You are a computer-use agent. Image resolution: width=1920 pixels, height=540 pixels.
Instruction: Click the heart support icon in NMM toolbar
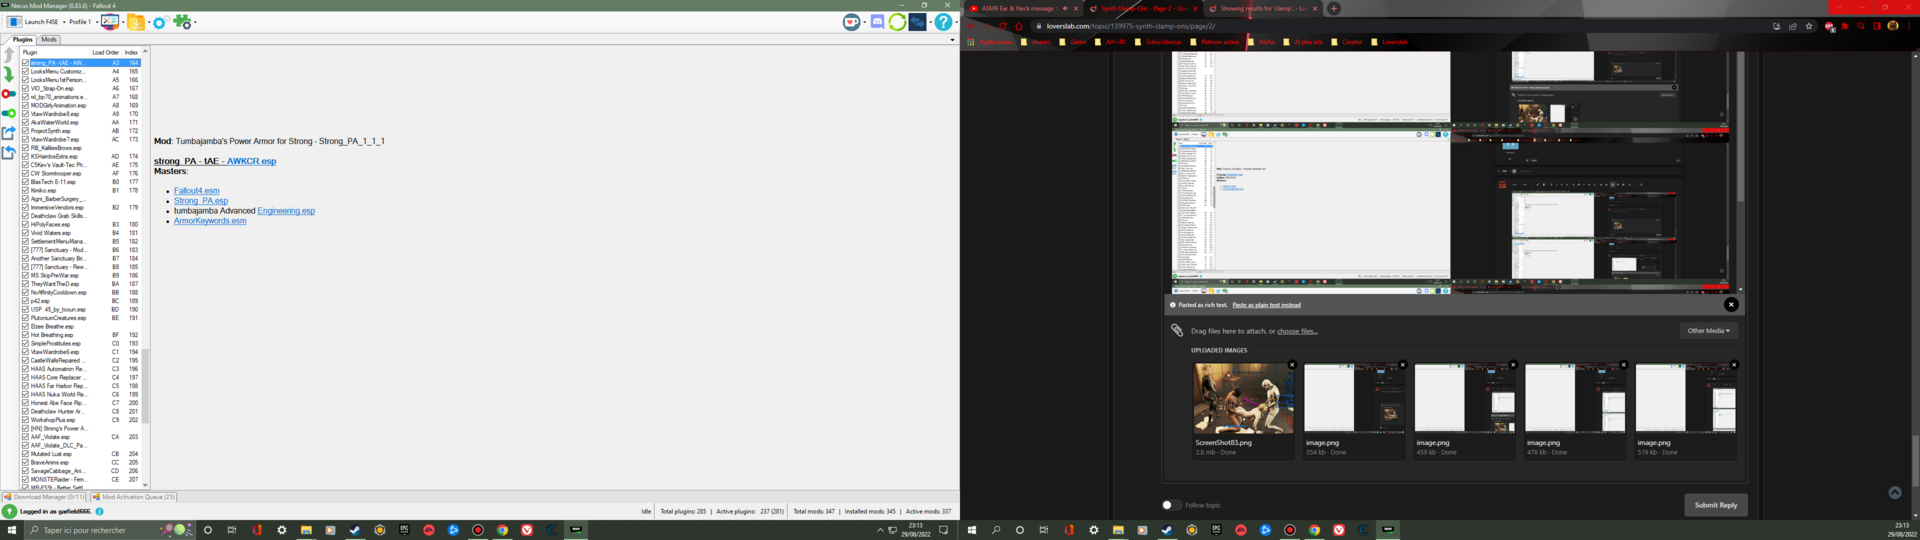(851, 22)
